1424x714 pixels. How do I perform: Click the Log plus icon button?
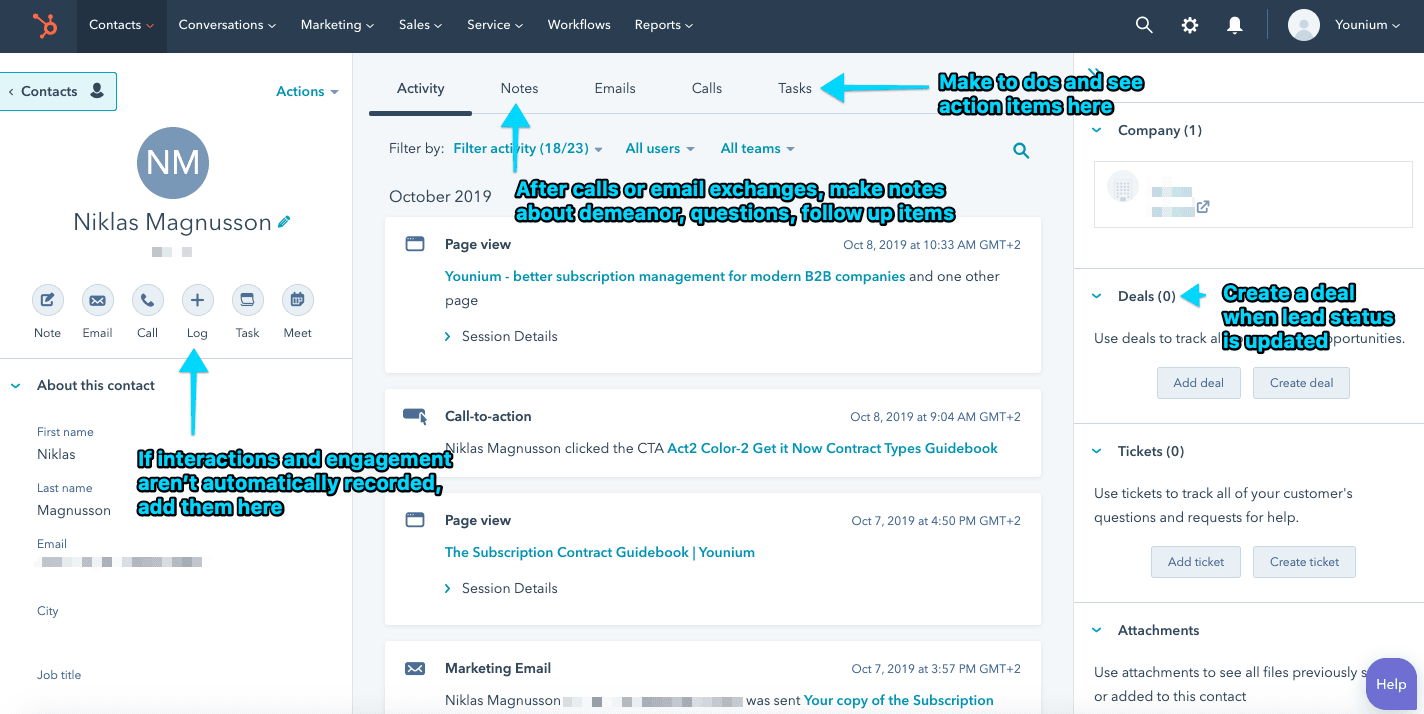coord(197,299)
